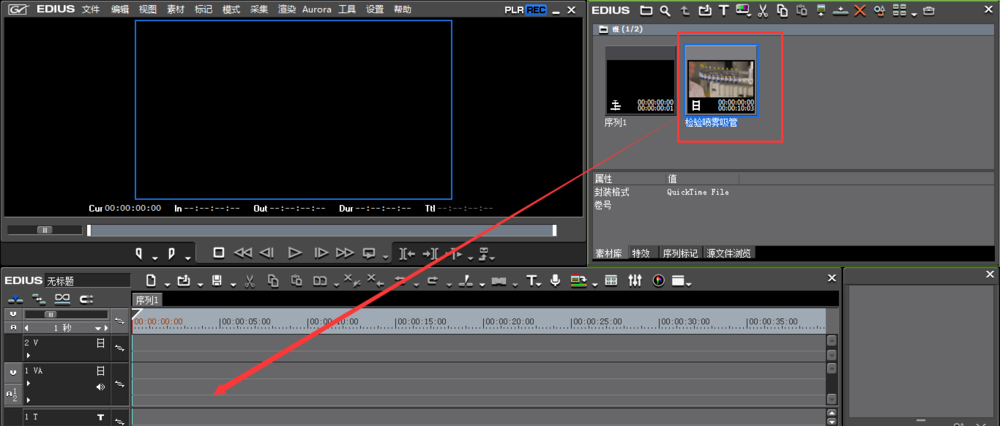Click the 序列1 sequence tab on timeline
Screen dimensions: 1000x426
click(147, 300)
